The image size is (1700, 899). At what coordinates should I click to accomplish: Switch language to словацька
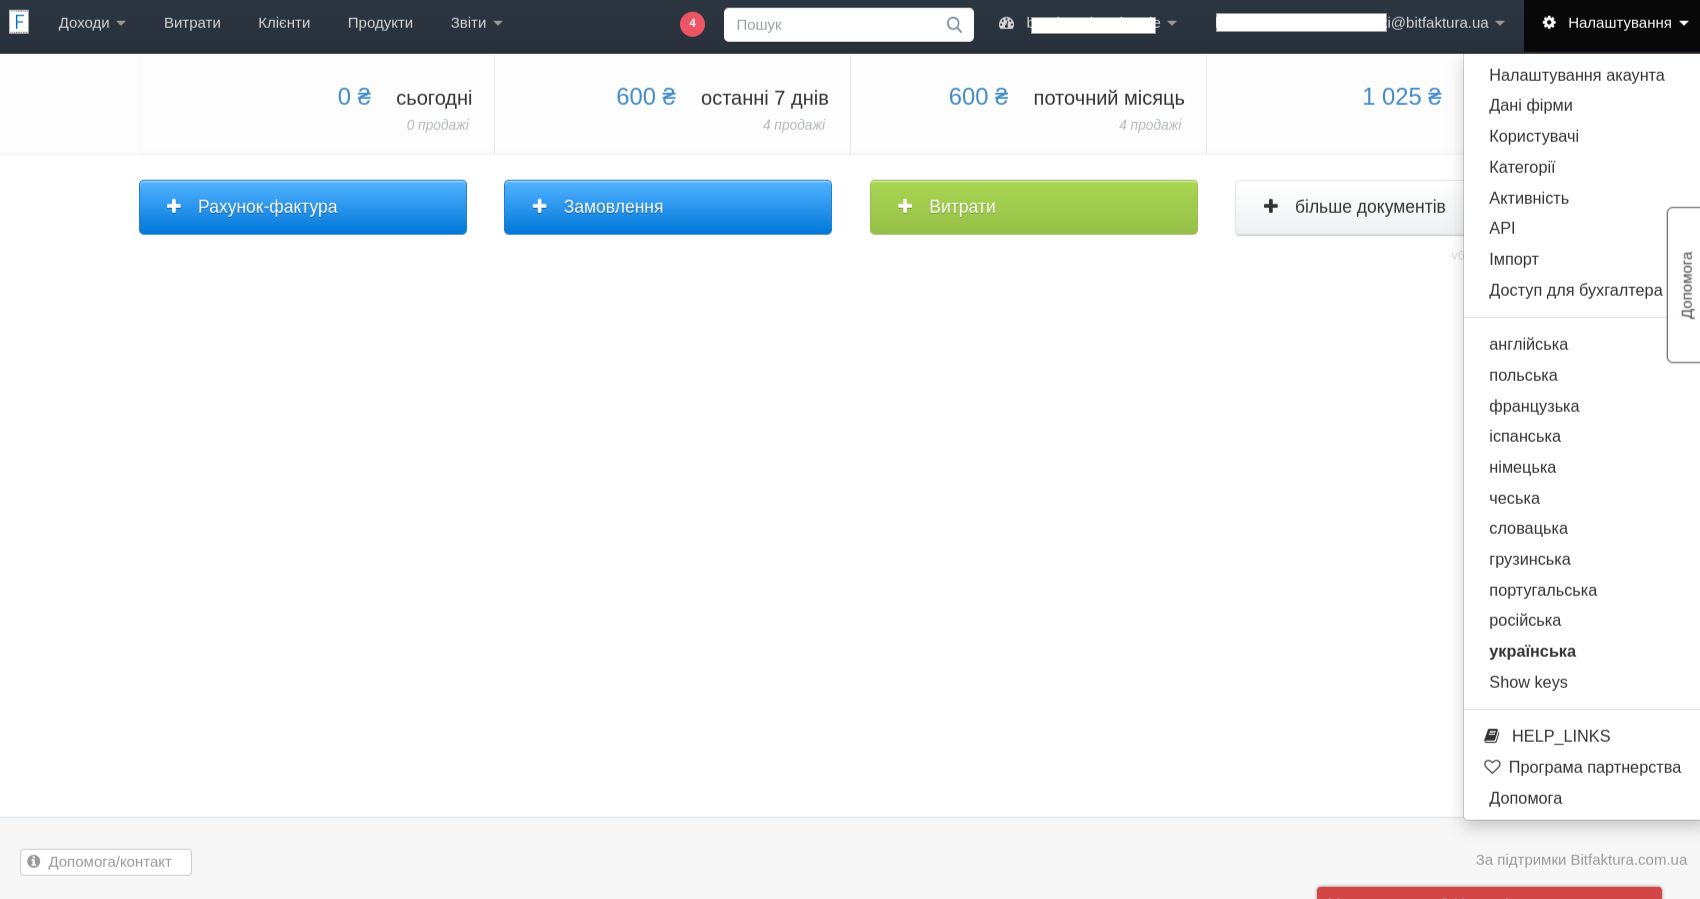point(1528,528)
